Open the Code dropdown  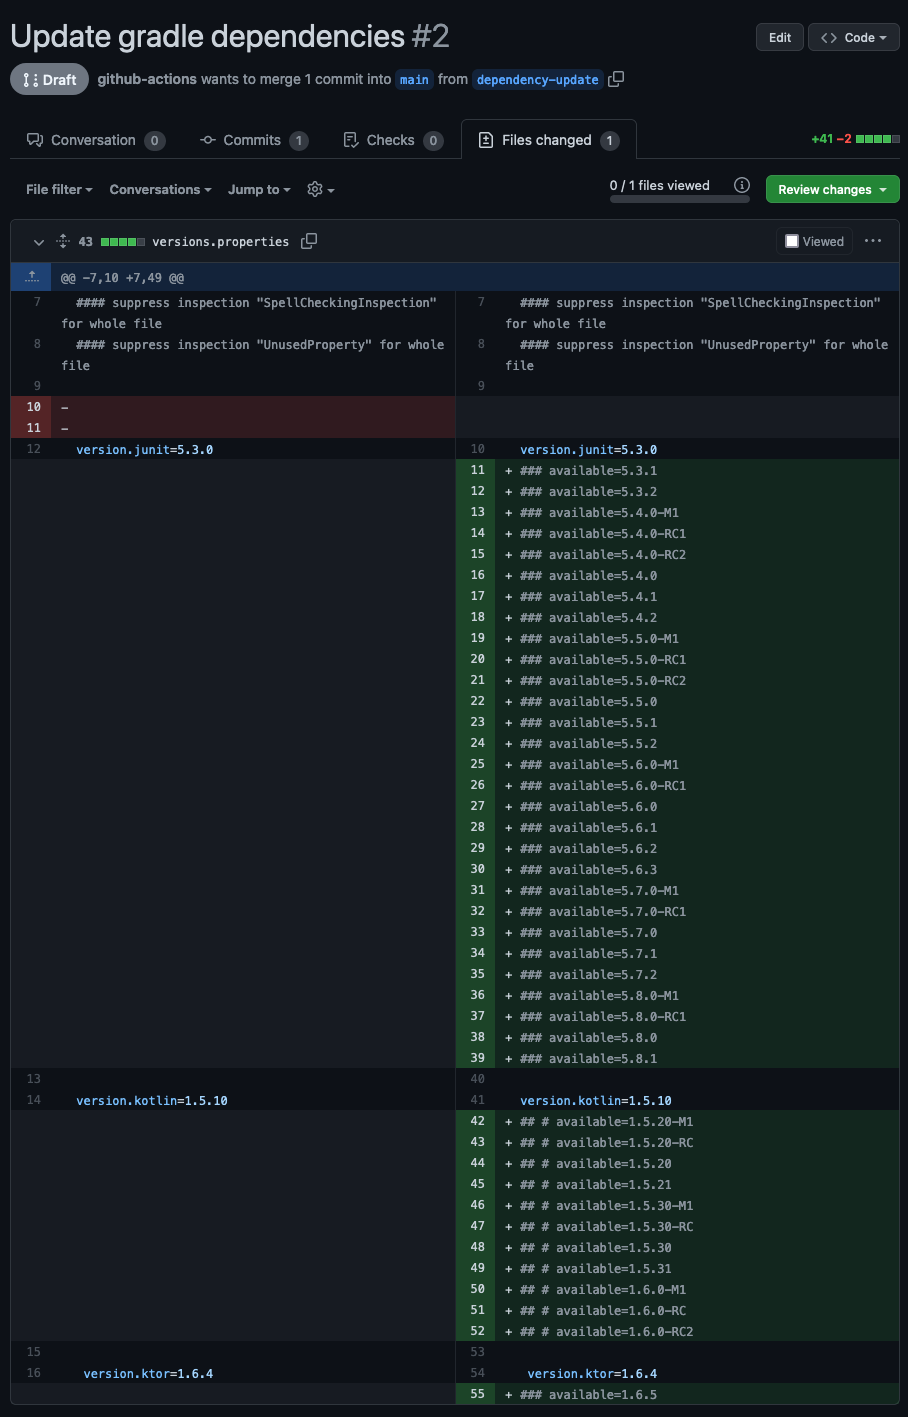point(853,37)
